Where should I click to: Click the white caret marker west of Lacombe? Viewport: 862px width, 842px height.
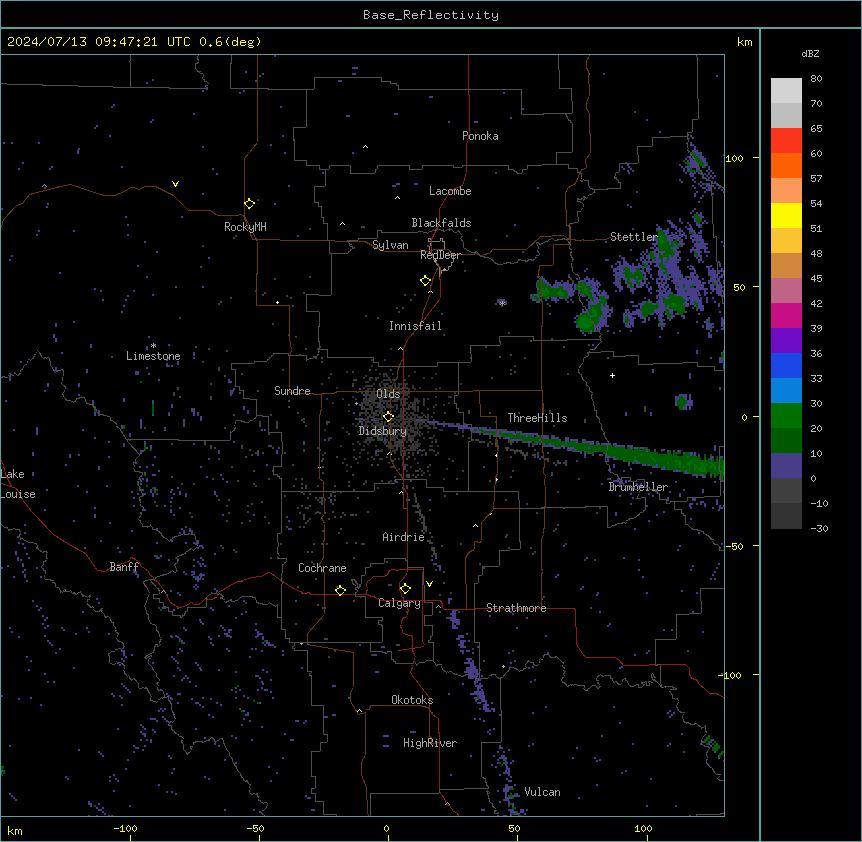coord(397,197)
